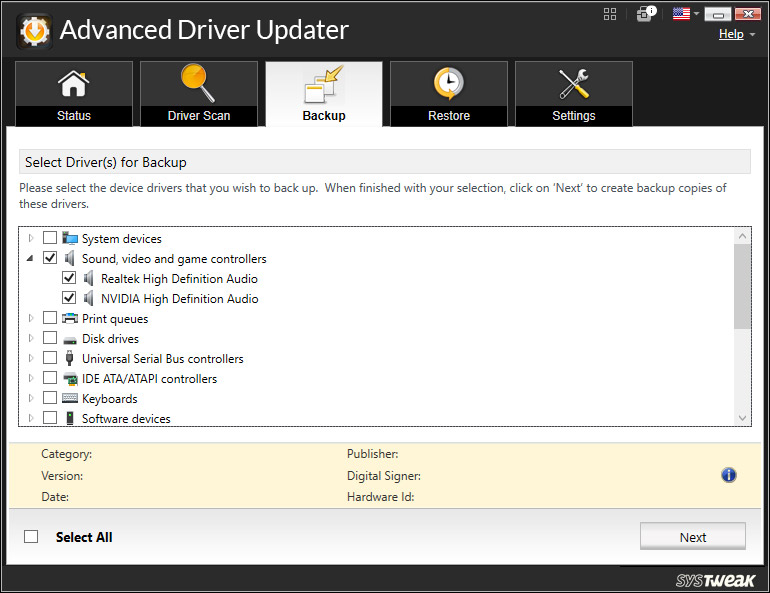The width and height of the screenshot is (770, 593).
Task: Click the IDE ATA/ATAPI controllers icon
Action: [70, 378]
